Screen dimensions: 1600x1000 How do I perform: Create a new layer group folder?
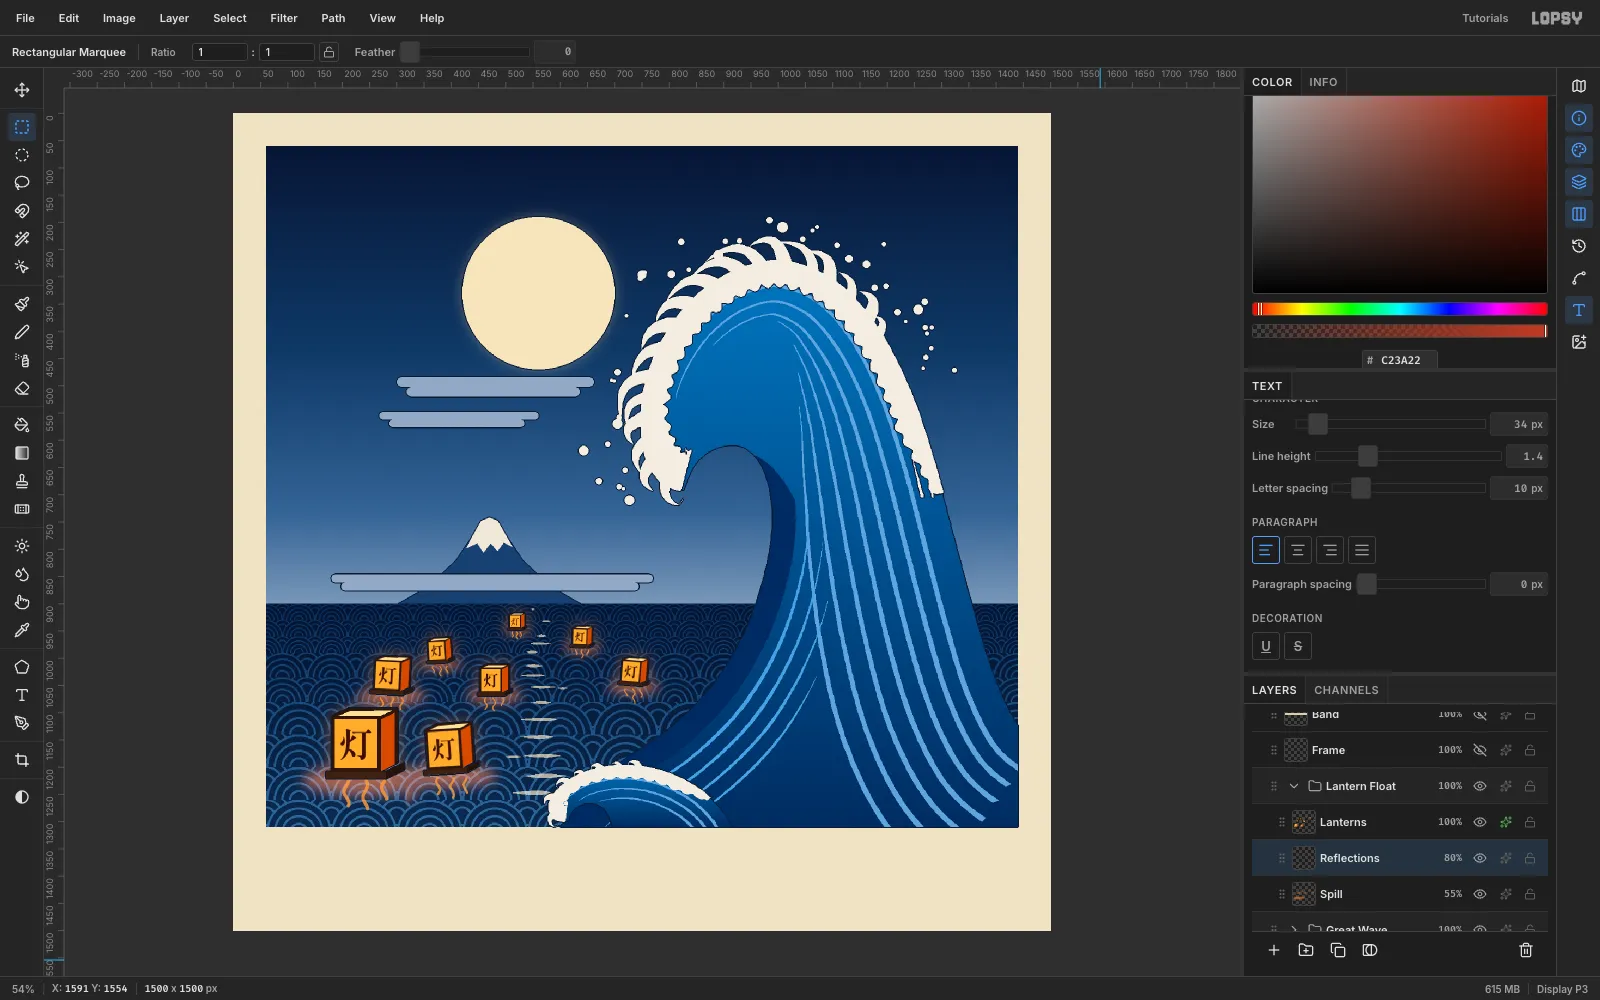click(1306, 950)
